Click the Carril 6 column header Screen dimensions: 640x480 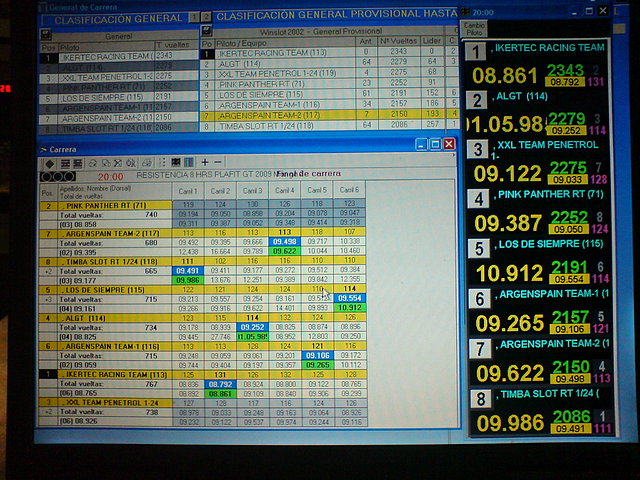(x=349, y=190)
